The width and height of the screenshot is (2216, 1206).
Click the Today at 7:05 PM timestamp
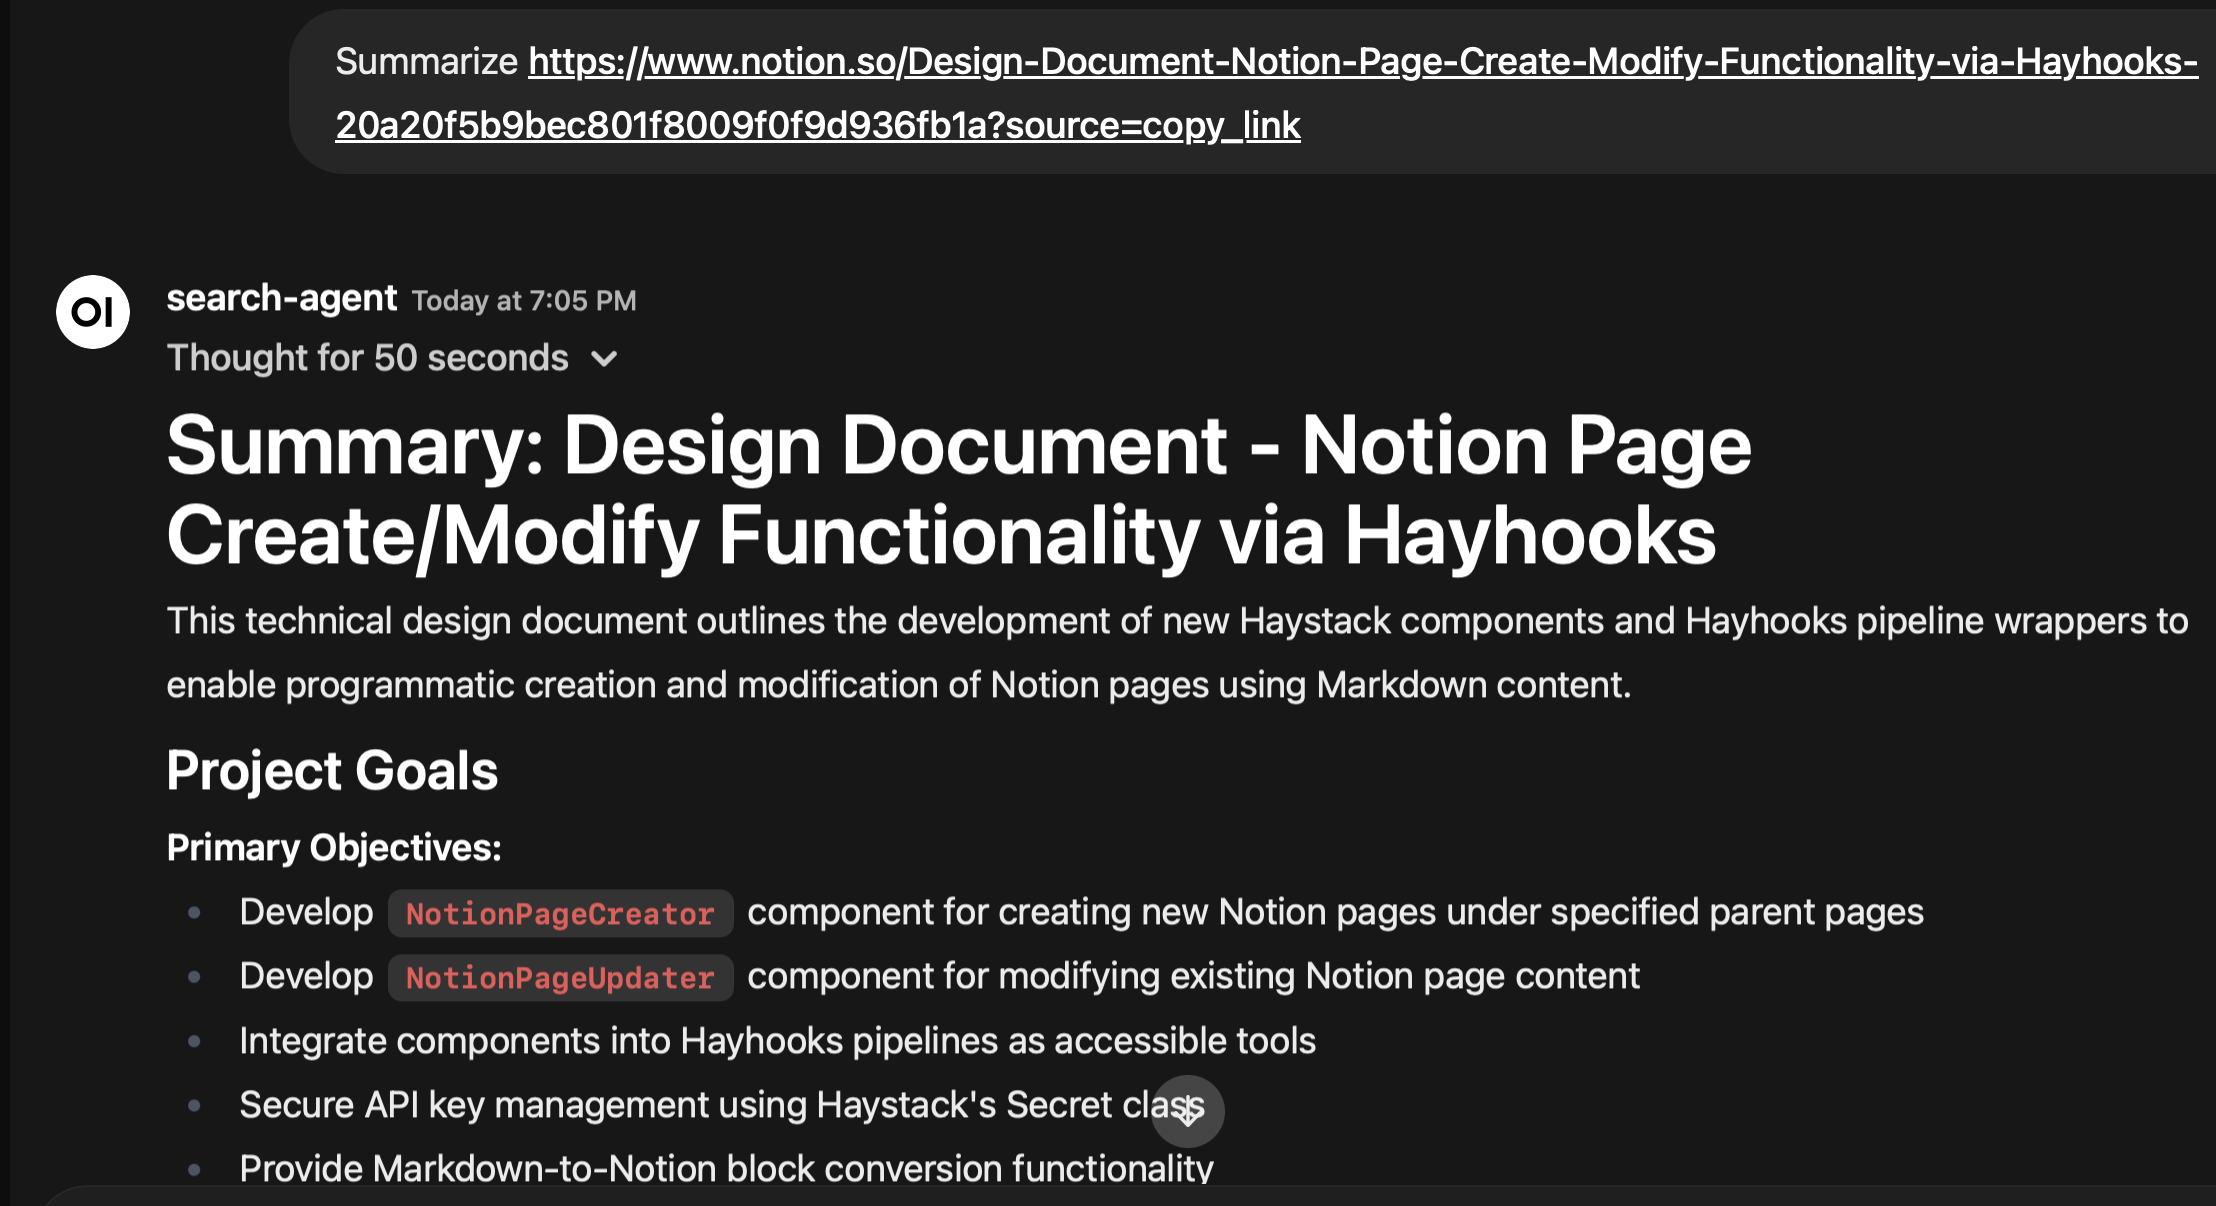pos(524,301)
